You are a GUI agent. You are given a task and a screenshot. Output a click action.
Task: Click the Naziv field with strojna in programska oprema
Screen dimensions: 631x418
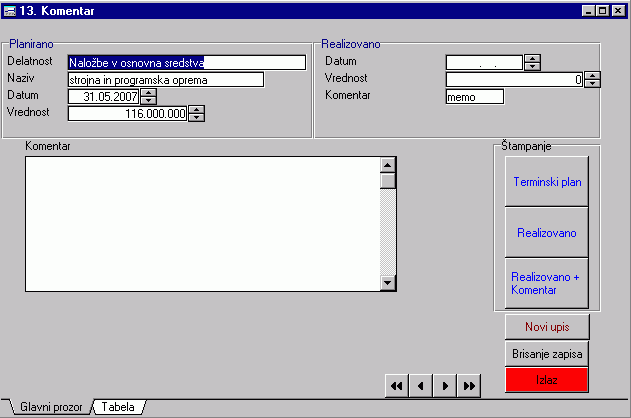[x=166, y=80]
